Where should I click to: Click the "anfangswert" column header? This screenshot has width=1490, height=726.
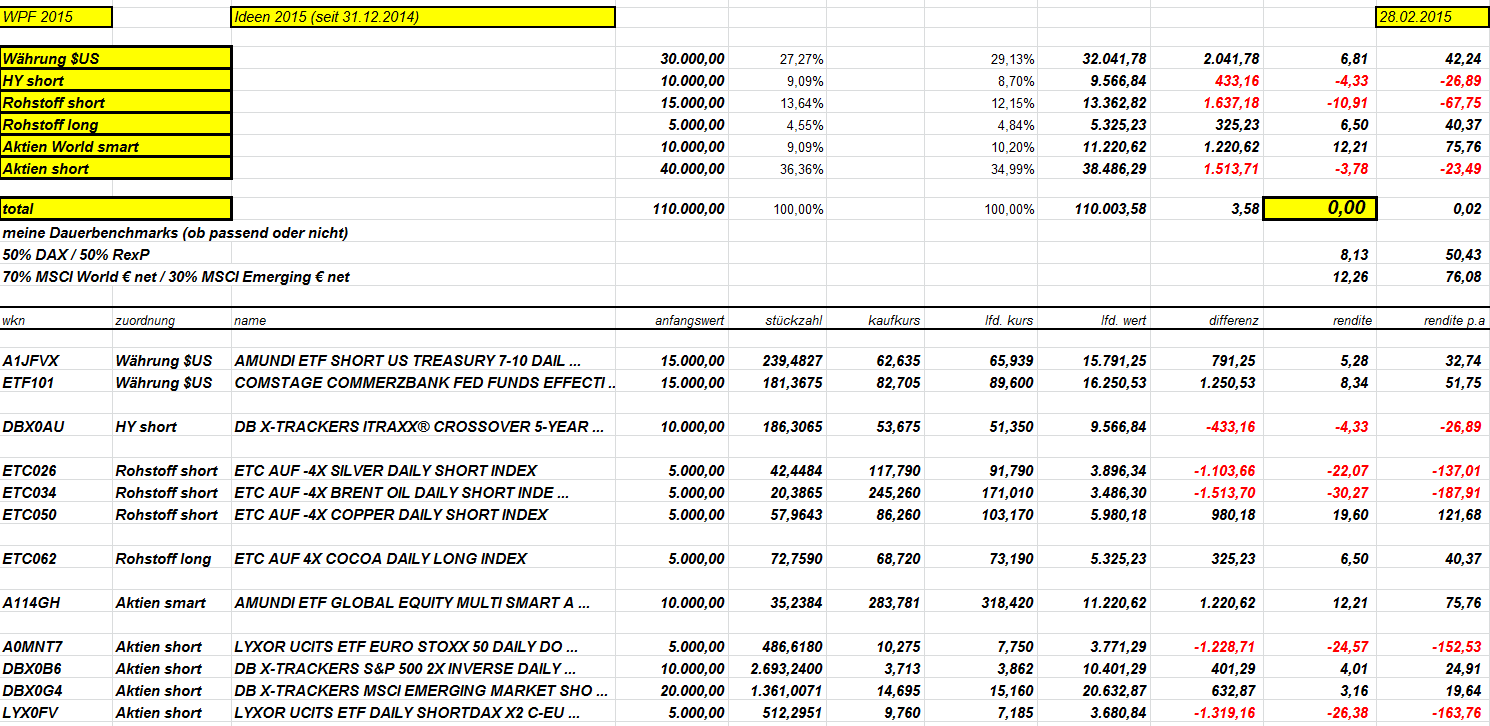coord(689,321)
